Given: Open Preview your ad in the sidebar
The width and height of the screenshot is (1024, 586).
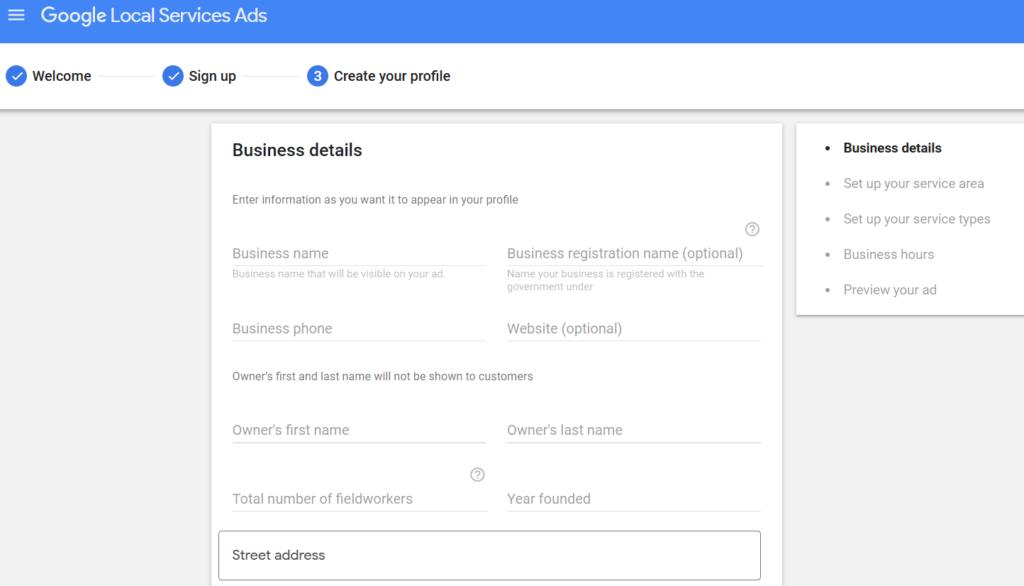Looking at the screenshot, I should pyautogui.click(x=889, y=289).
